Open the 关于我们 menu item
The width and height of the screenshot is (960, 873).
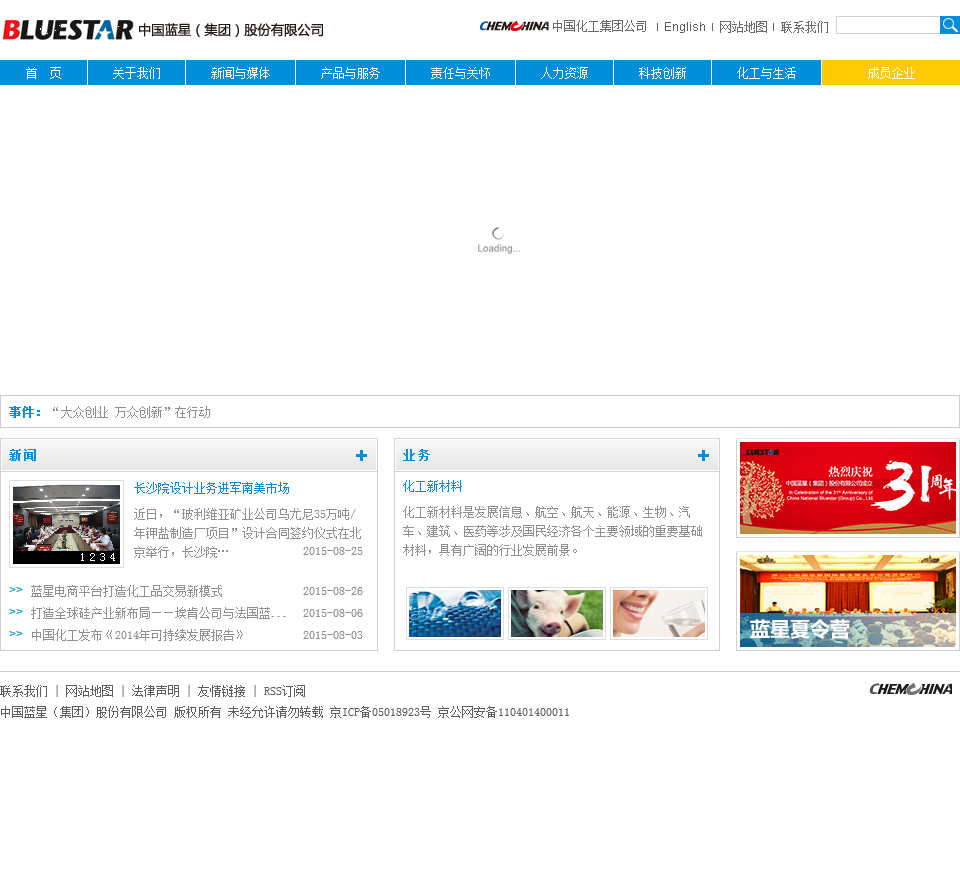137,73
